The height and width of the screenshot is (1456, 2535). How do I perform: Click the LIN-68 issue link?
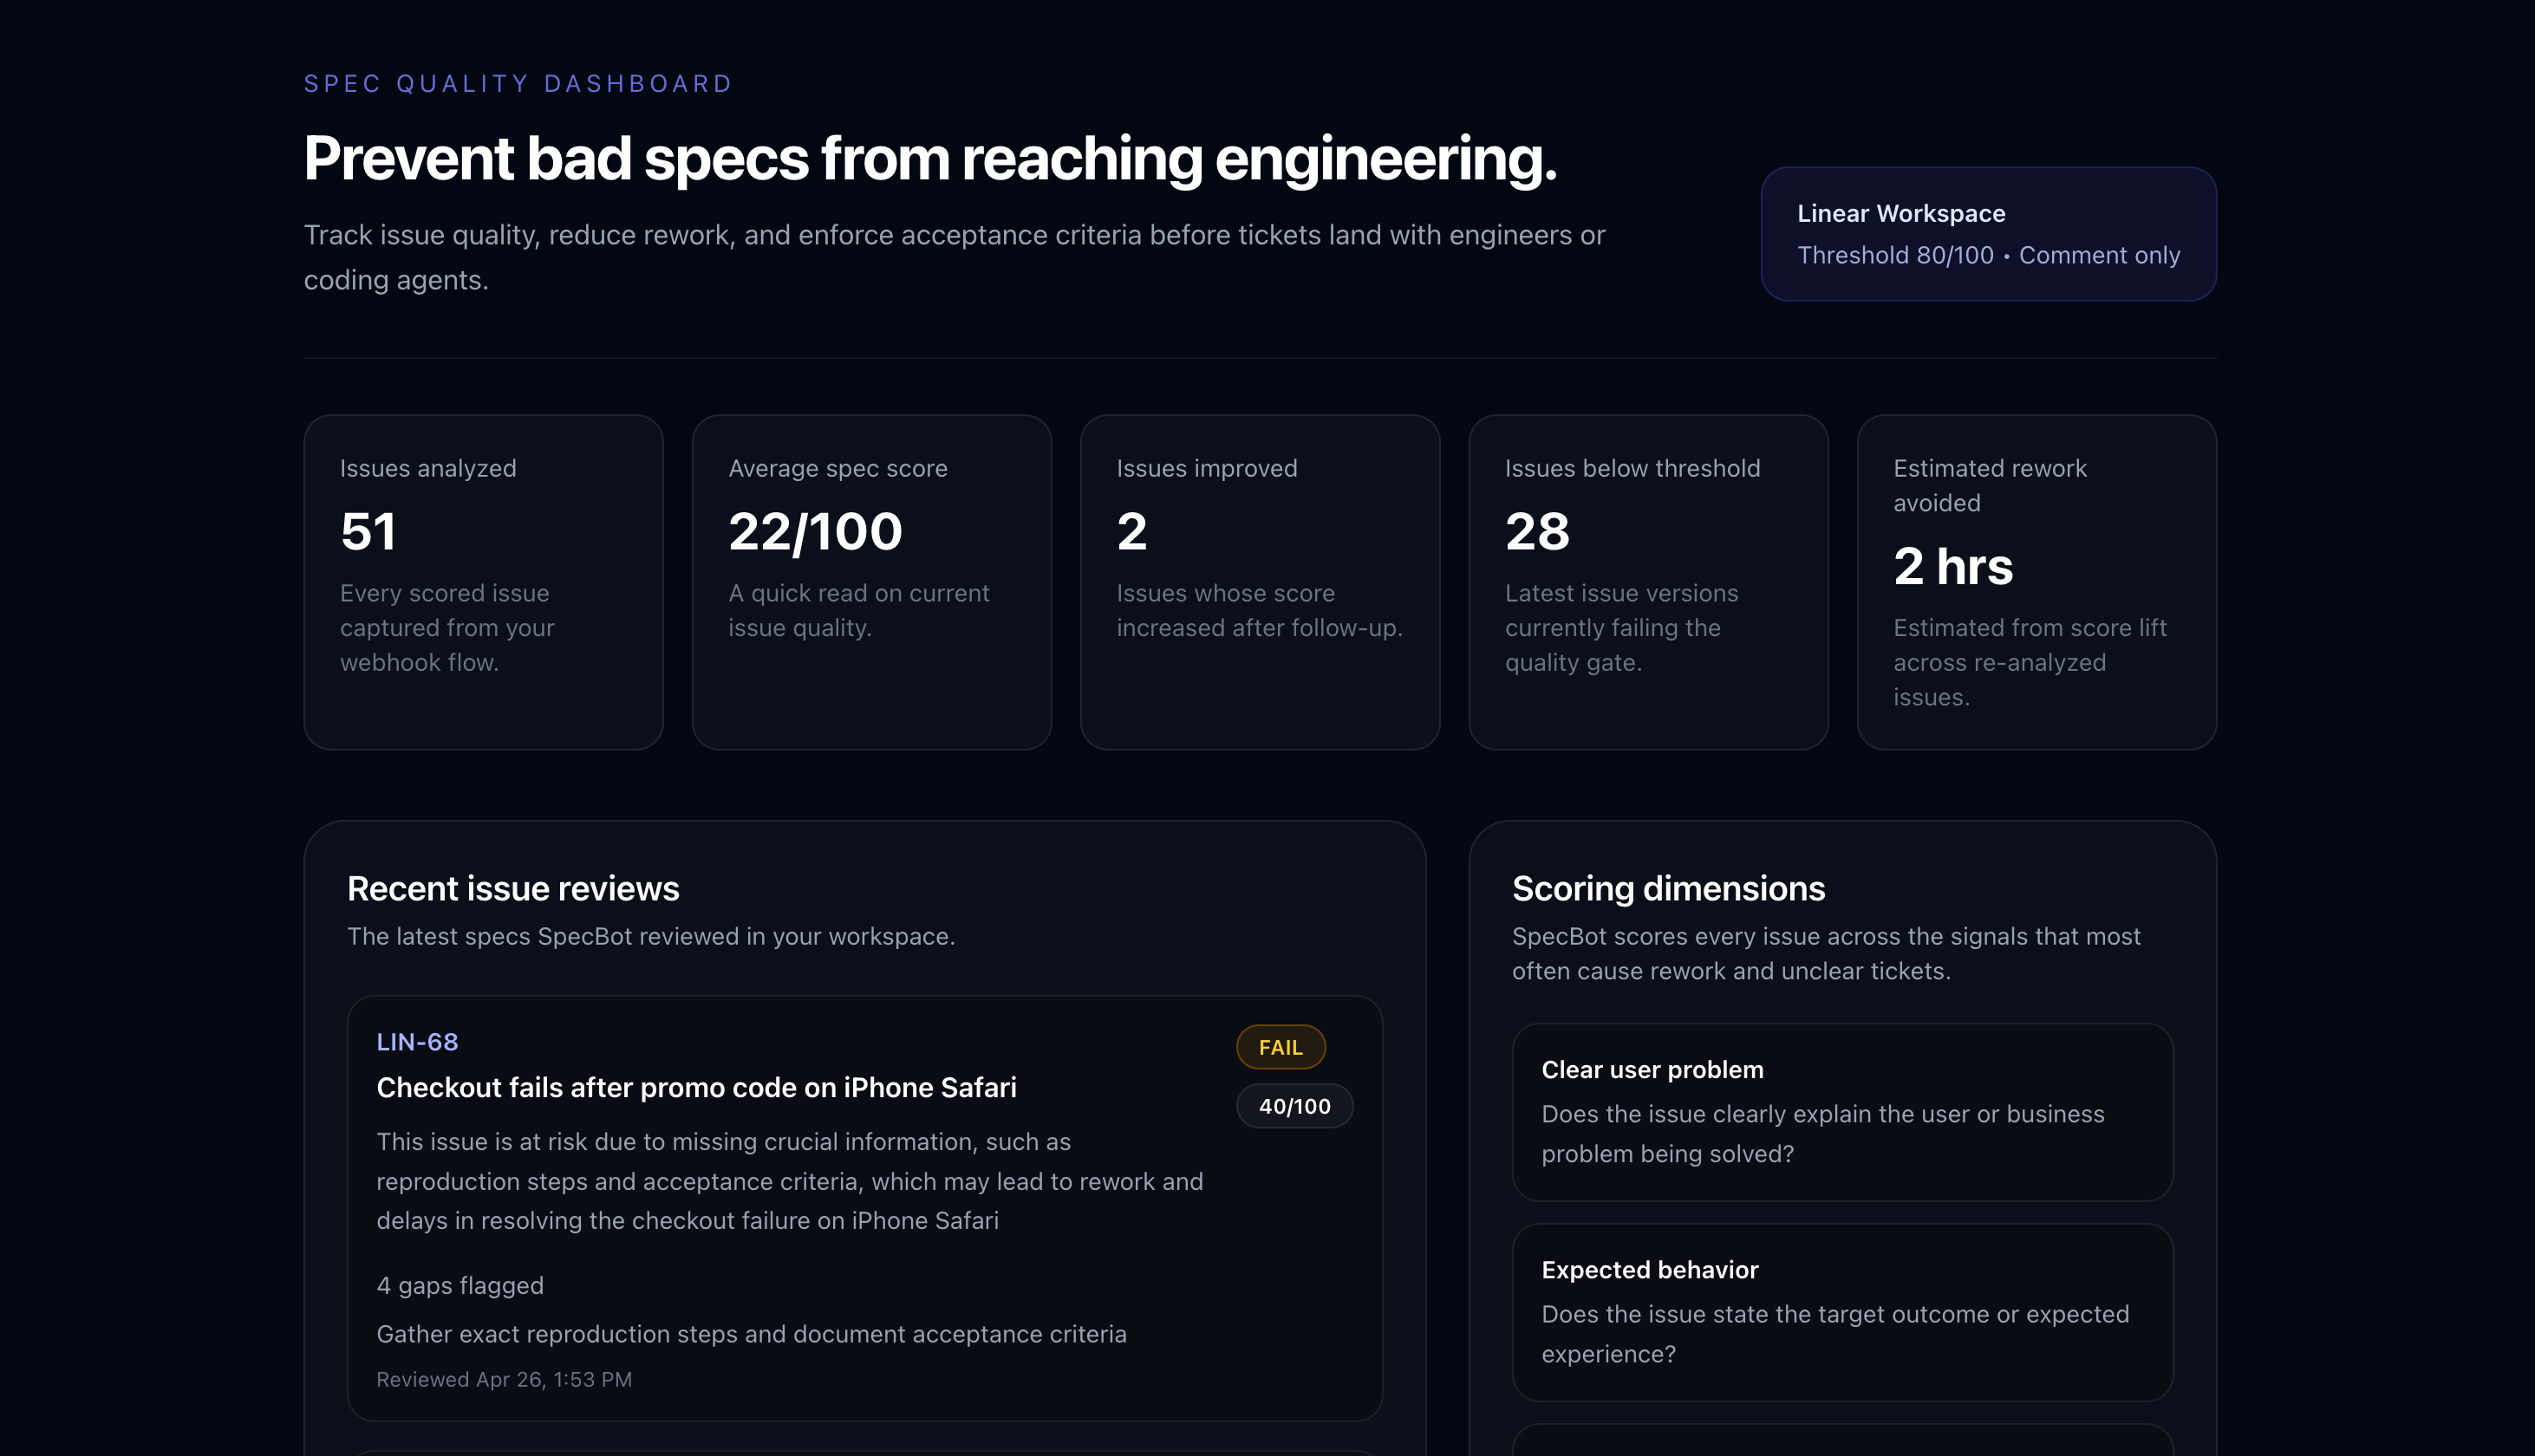[417, 1042]
